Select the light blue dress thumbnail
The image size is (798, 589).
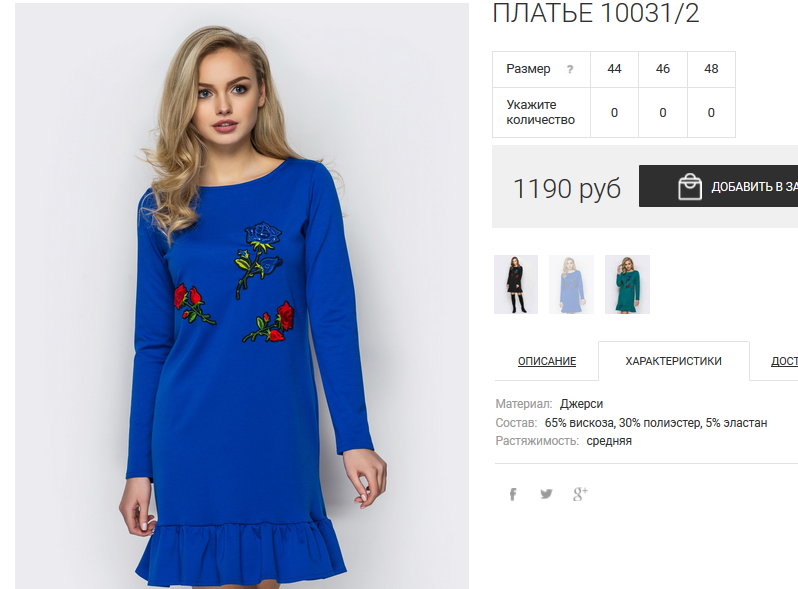point(571,284)
